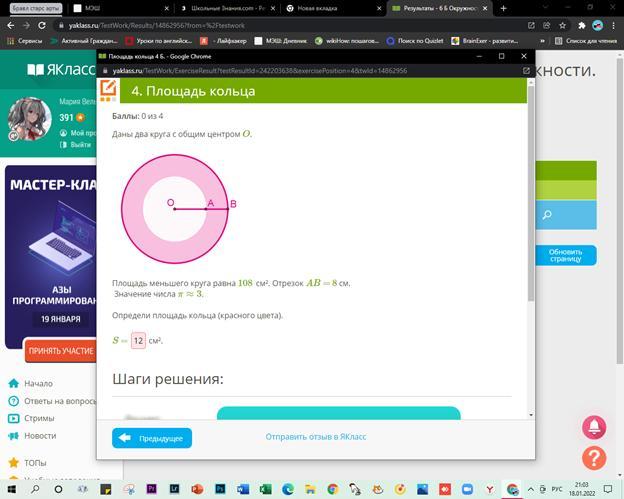Show hidden system tray icons
The height and width of the screenshot is (499, 624).
pos(531,489)
